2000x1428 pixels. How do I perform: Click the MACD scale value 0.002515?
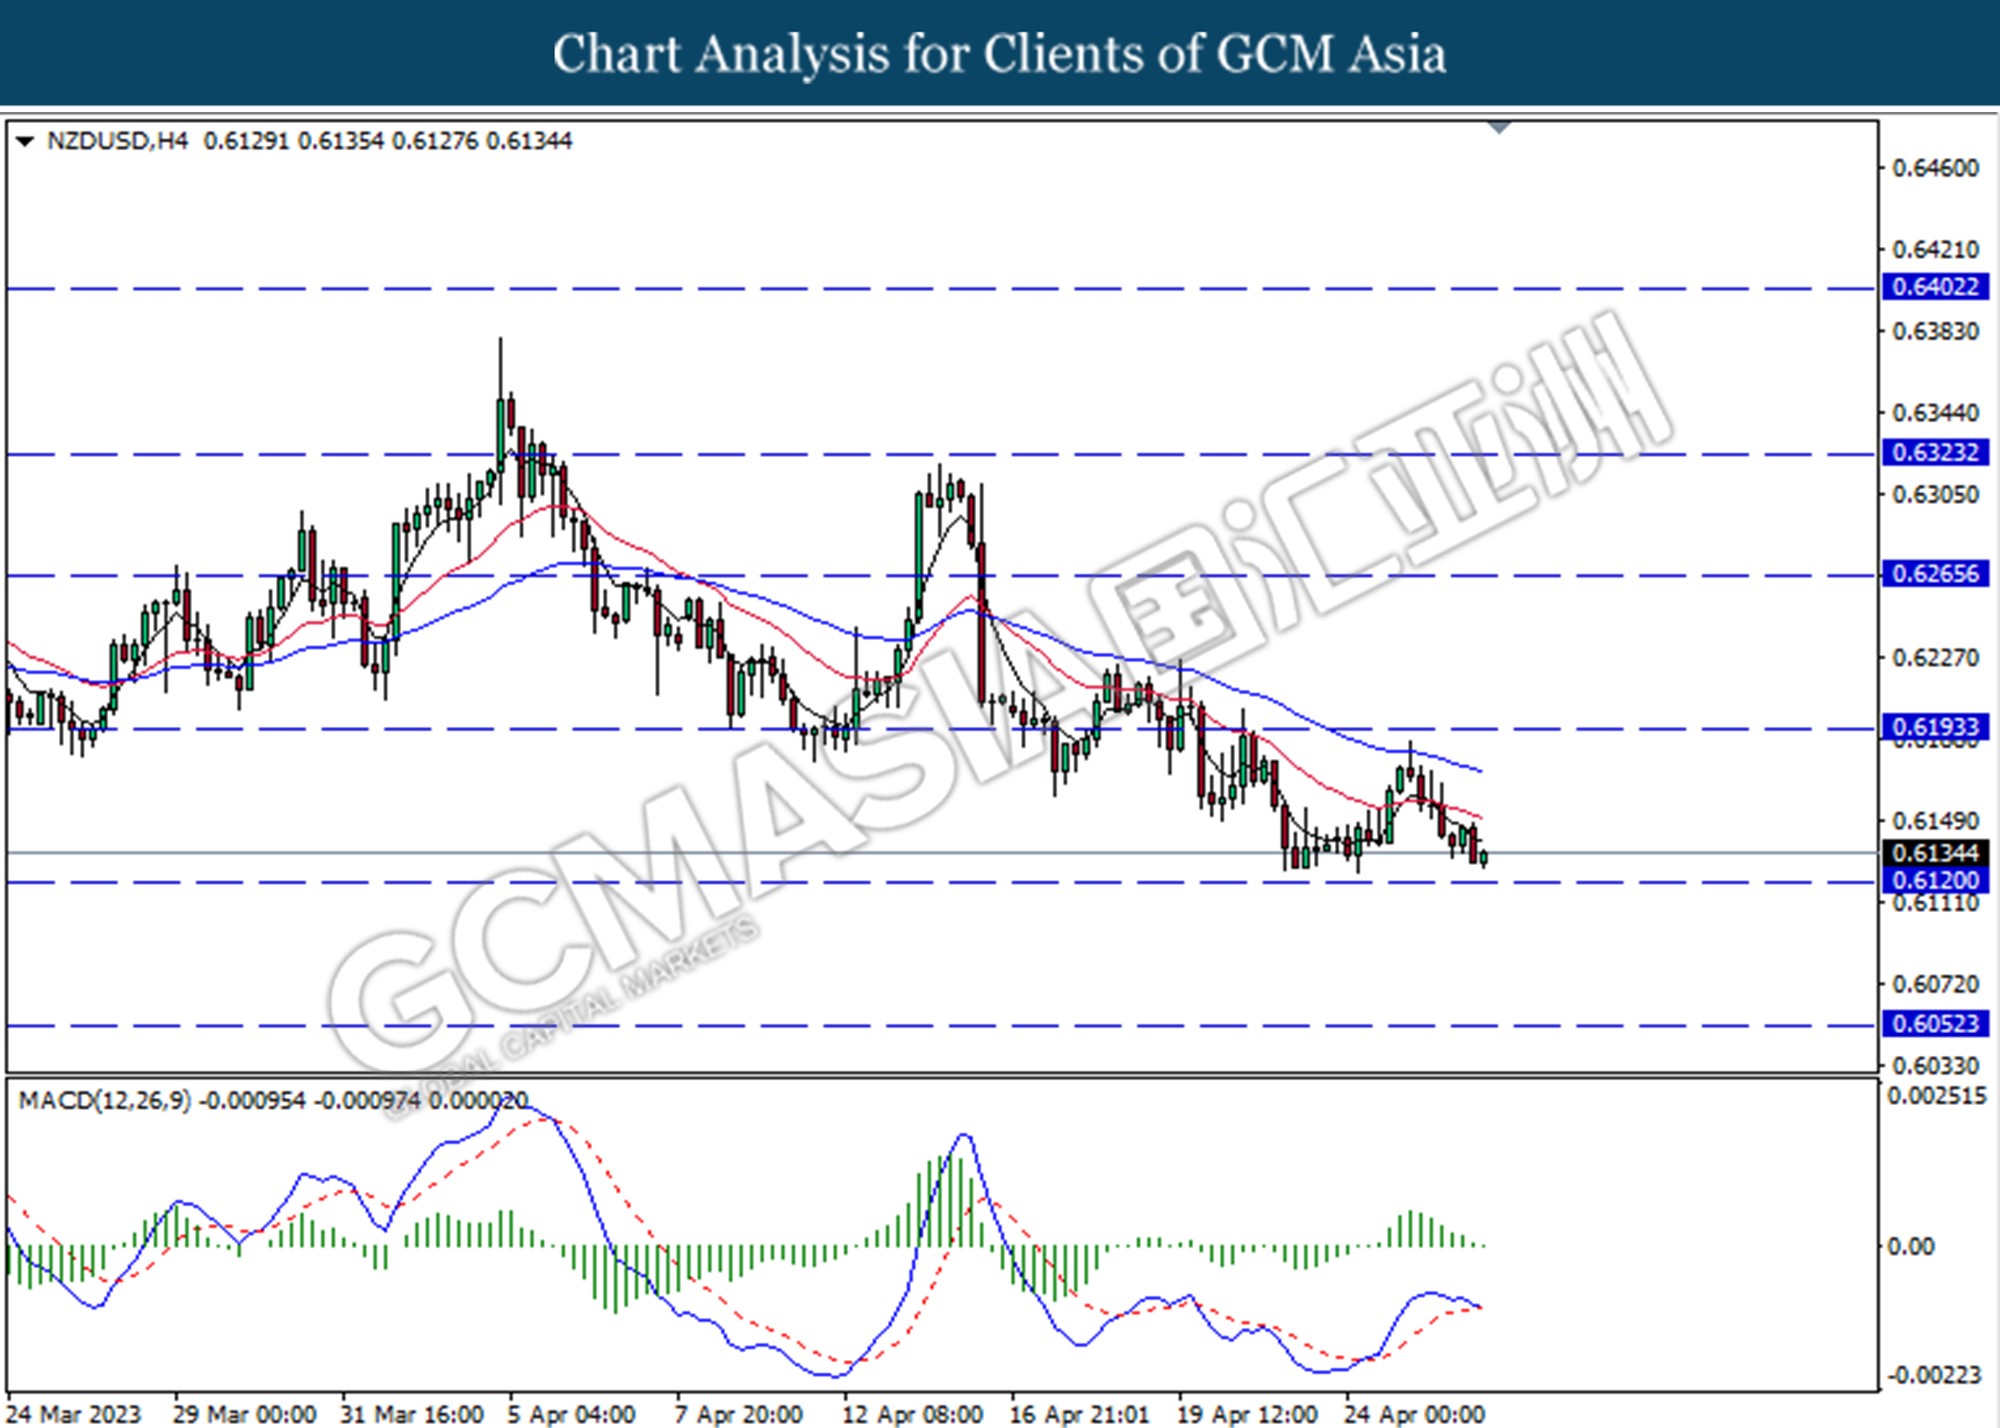tap(1936, 1096)
